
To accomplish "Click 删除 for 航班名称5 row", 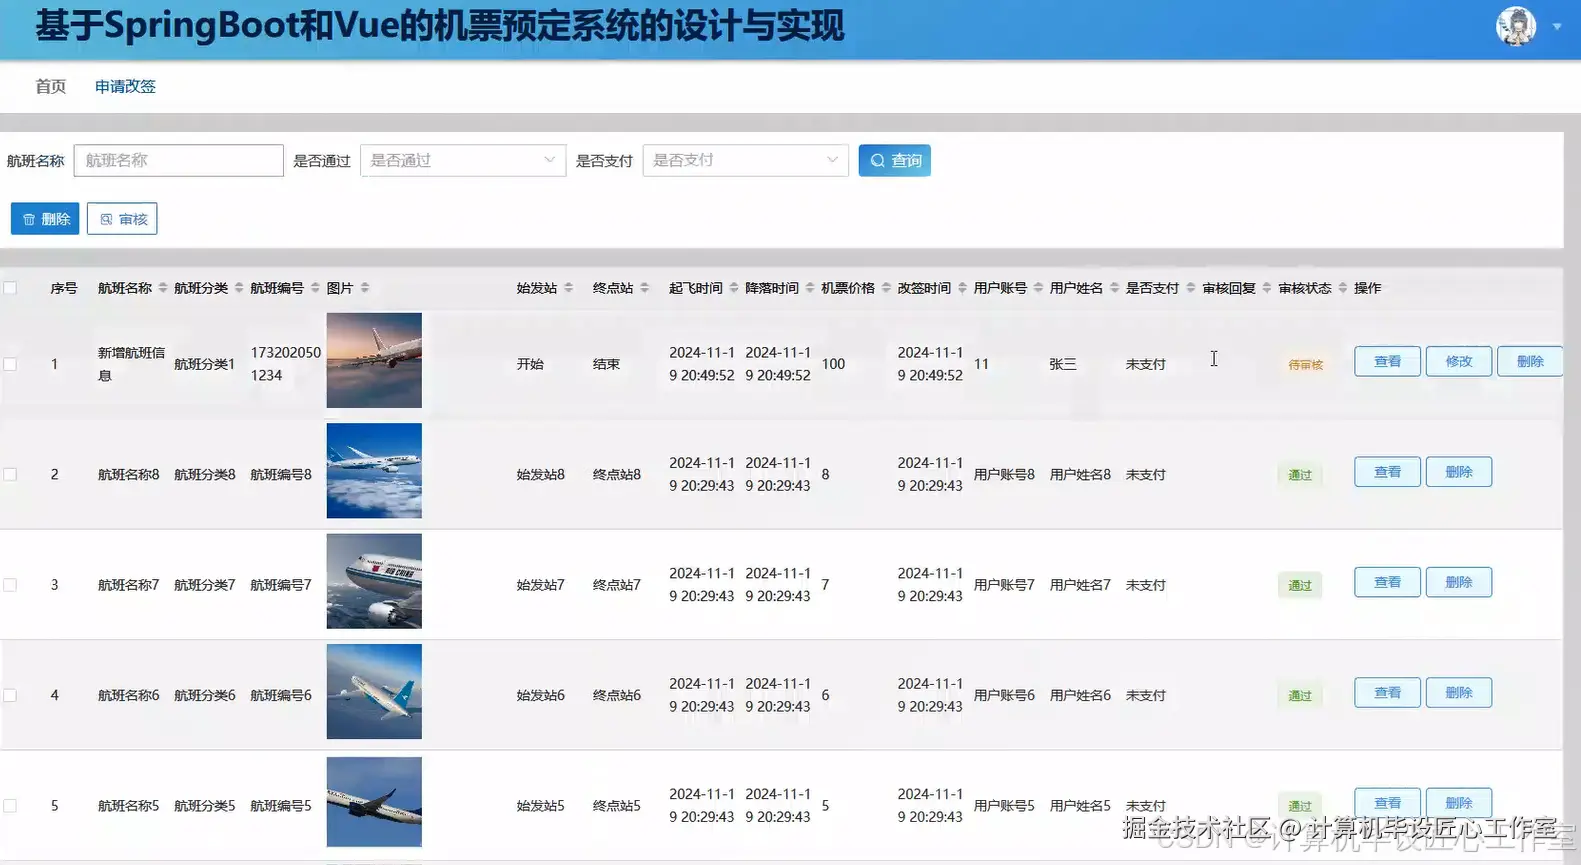I will 1459,803.
